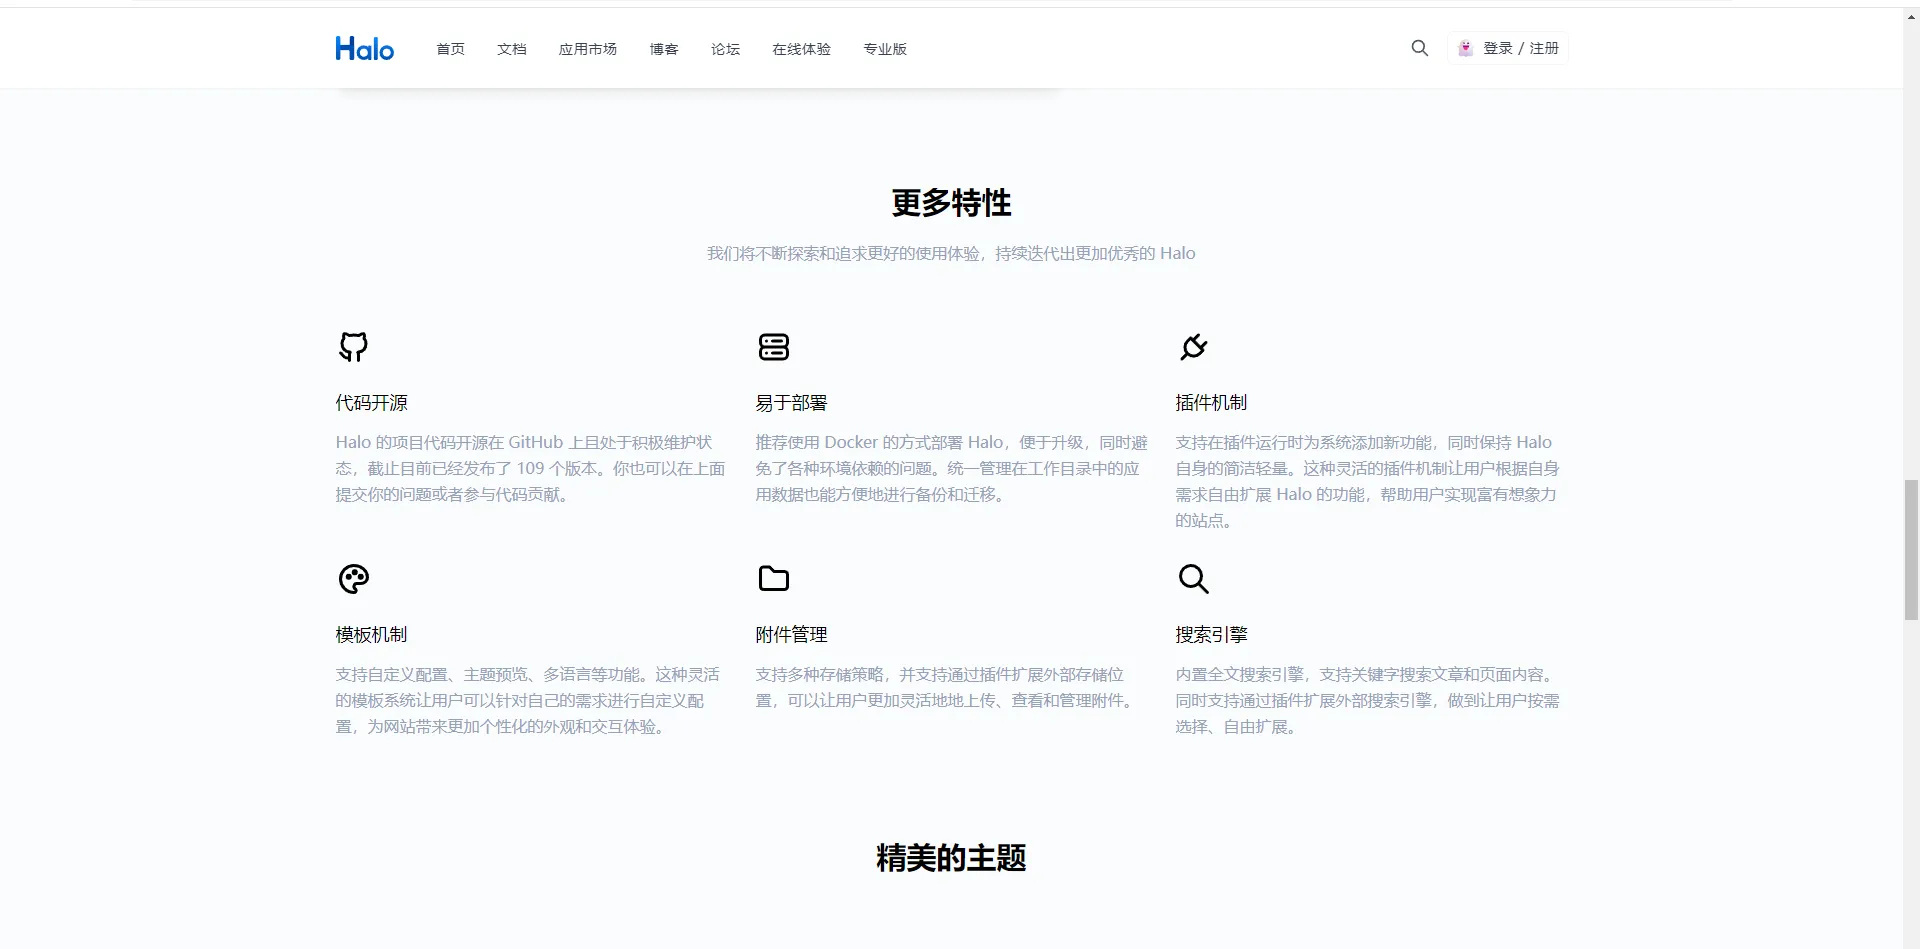Click the 搜索引擎 feature title

[x=1212, y=635]
